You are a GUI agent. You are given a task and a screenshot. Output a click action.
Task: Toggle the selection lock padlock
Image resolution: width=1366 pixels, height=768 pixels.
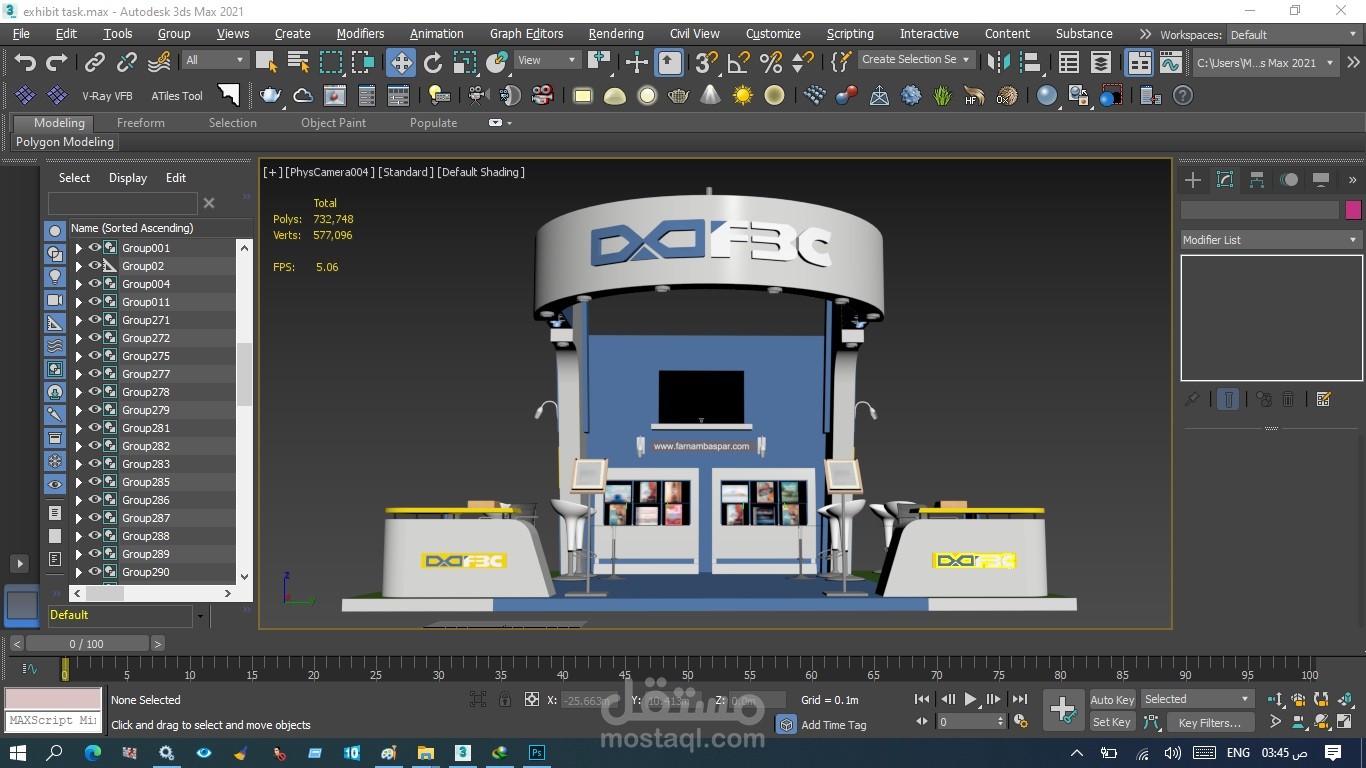point(505,700)
